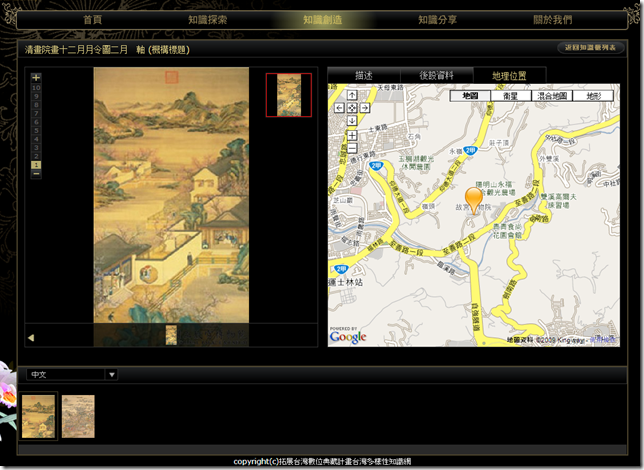Pan the map up with arrow
The width and height of the screenshot is (644, 470).
pyautogui.click(x=352, y=95)
